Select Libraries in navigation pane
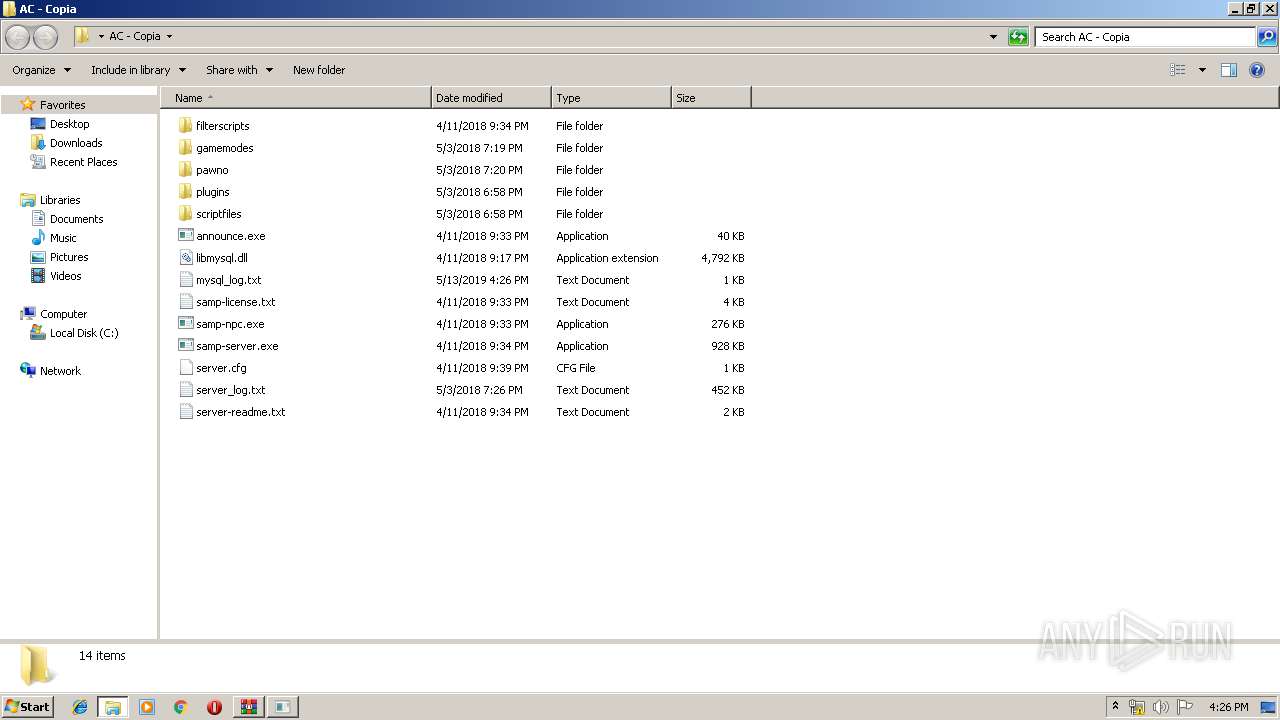Screen dimensions: 1280x720 (60, 200)
